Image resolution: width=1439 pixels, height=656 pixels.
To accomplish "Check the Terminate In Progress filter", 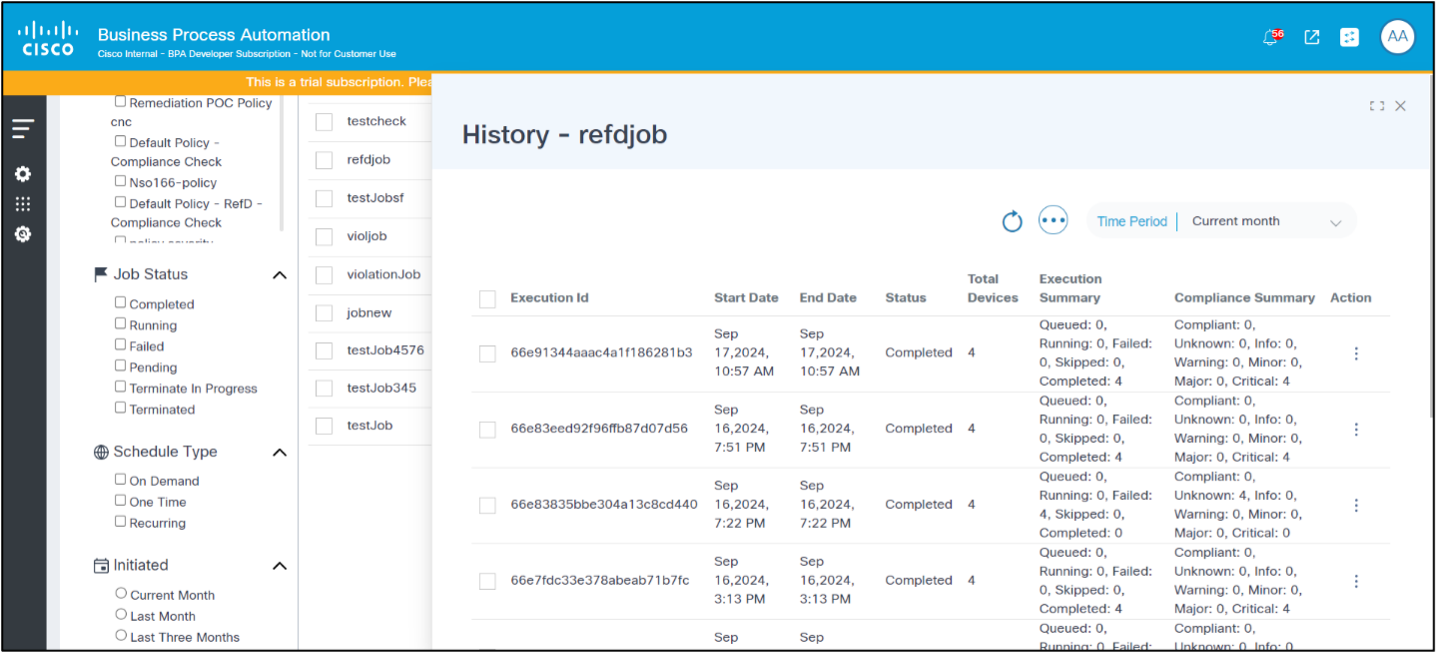I will click(x=121, y=386).
